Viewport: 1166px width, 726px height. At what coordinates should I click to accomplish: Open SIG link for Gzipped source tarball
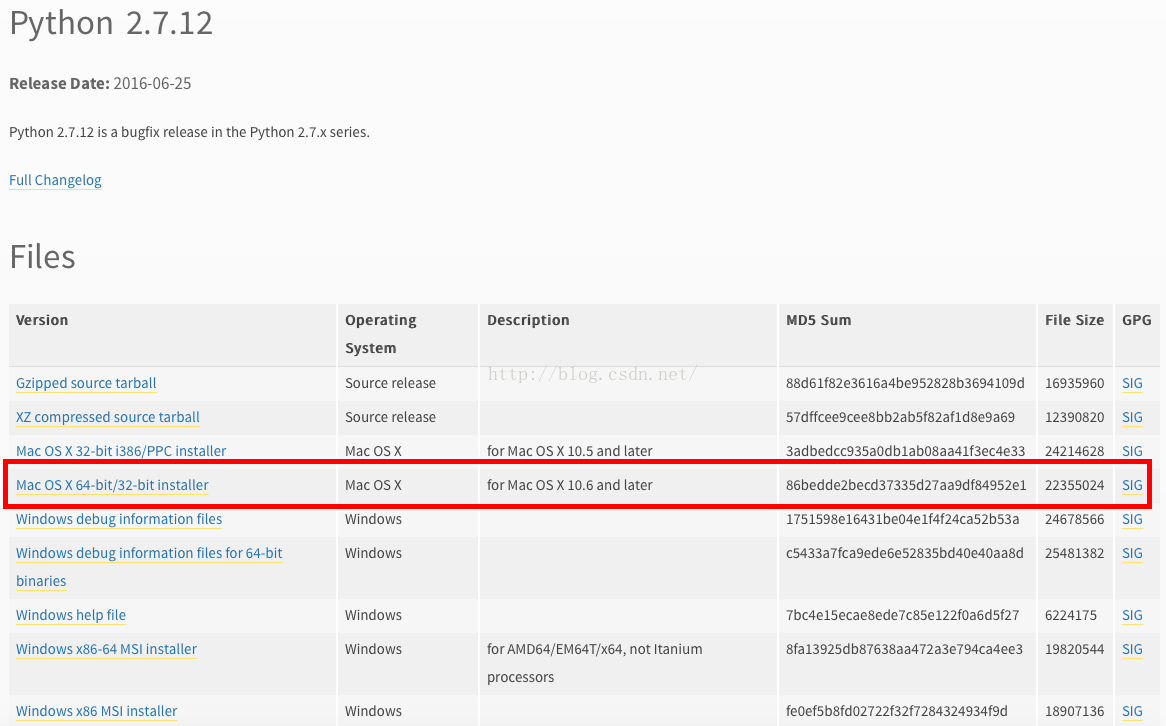click(1132, 383)
